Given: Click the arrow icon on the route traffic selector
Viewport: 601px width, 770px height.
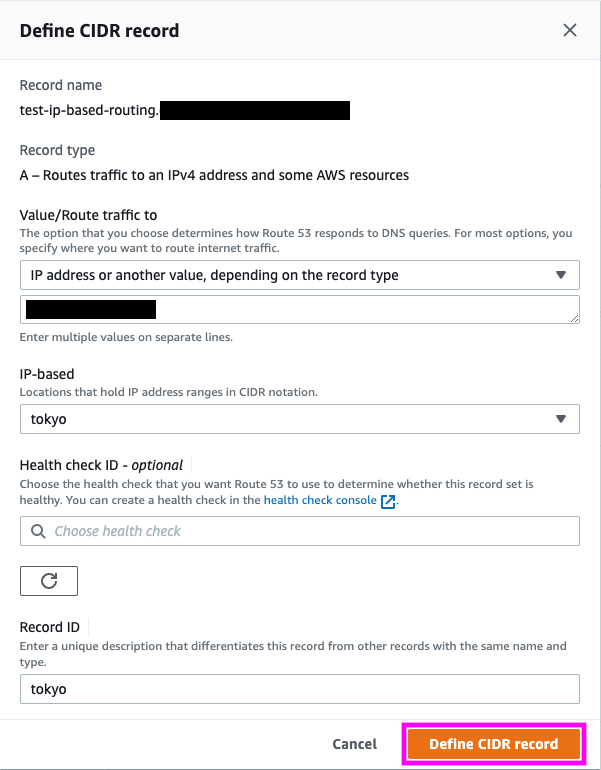Looking at the screenshot, I should click(x=561, y=275).
